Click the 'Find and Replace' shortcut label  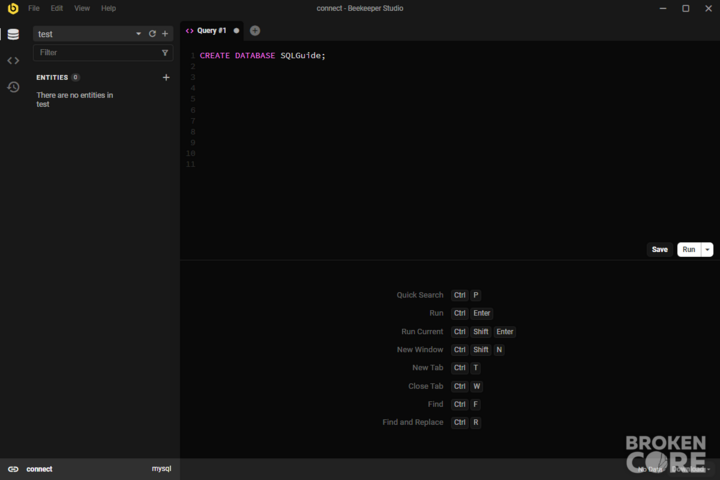[413, 422]
